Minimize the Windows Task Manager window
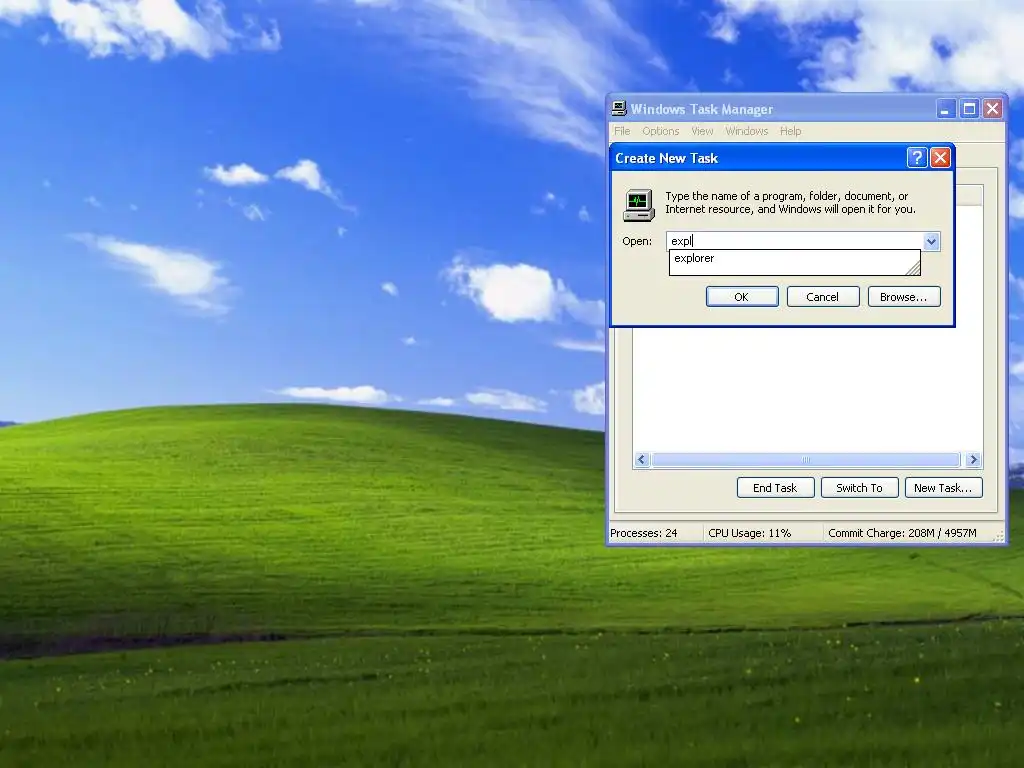This screenshot has width=1024, height=768. tap(946, 109)
